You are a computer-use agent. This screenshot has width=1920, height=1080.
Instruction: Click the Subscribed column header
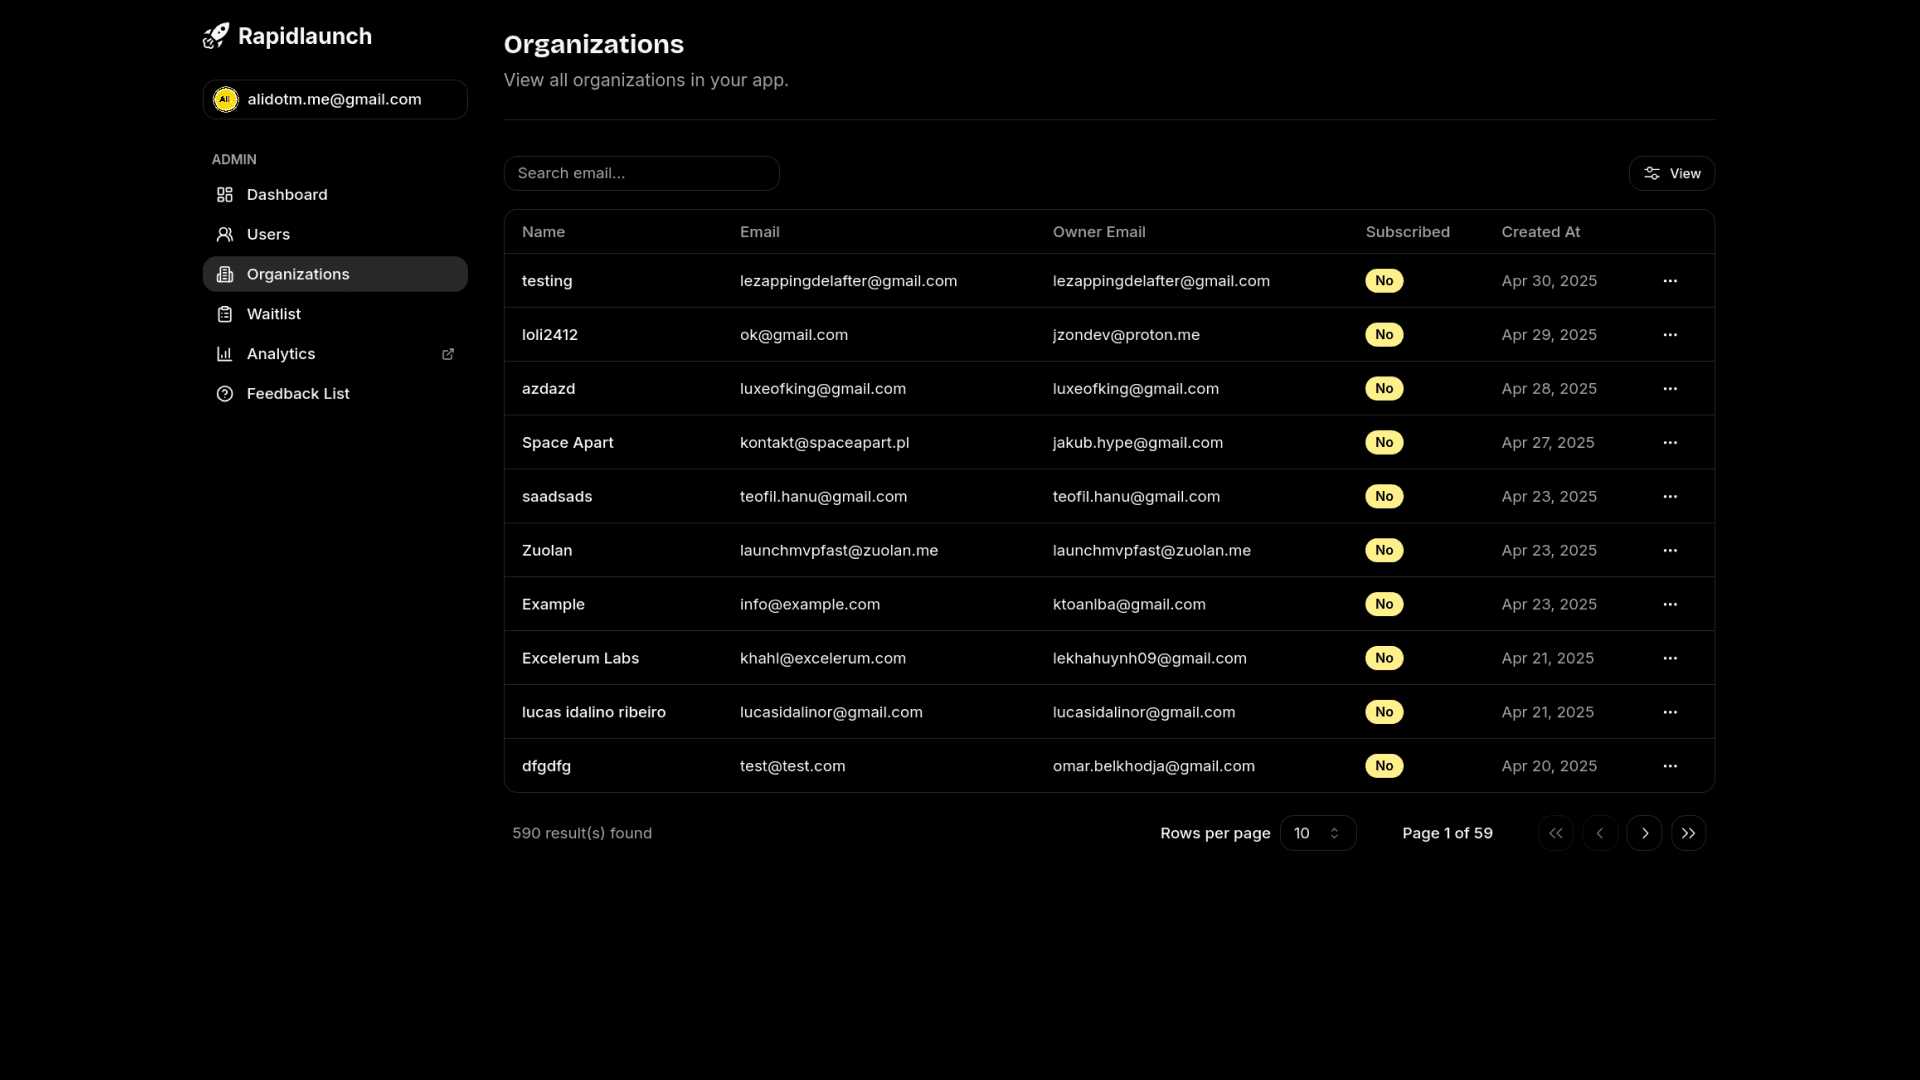pyautogui.click(x=1407, y=232)
